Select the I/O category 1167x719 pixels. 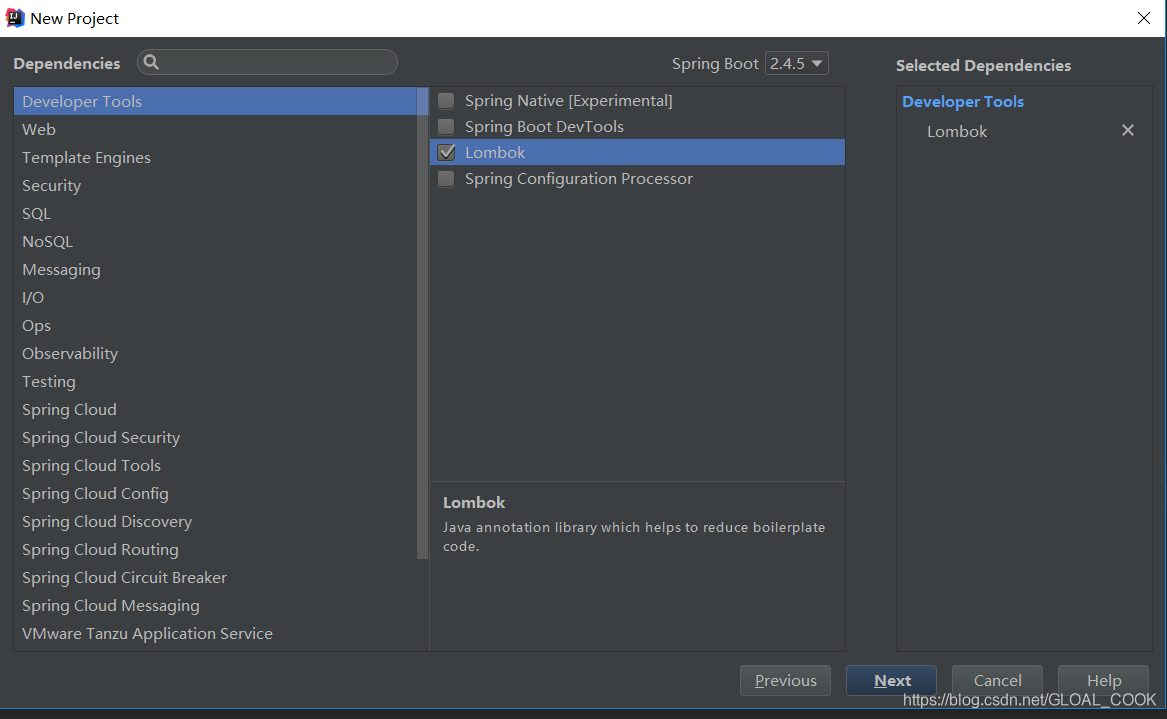click(x=216, y=298)
